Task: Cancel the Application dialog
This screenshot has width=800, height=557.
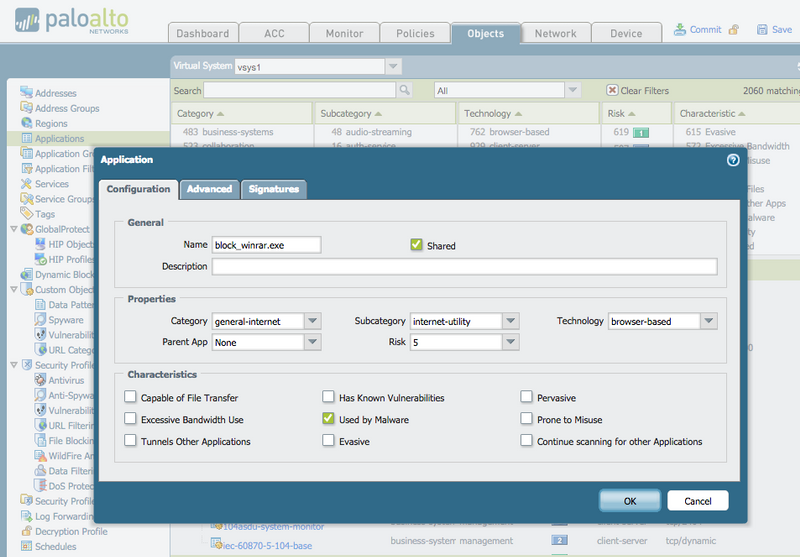Action: [697, 500]
